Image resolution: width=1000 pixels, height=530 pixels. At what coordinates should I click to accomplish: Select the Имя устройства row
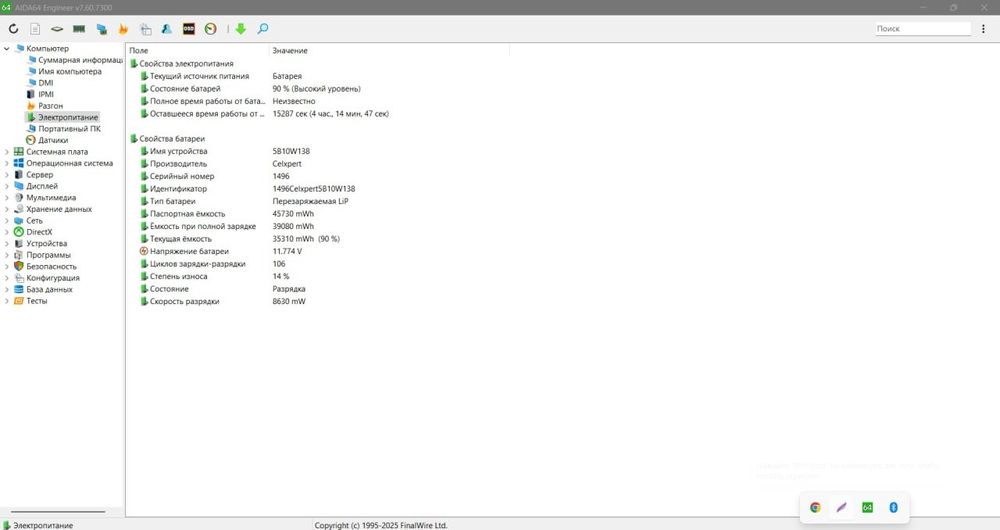(x=225, y=151)
